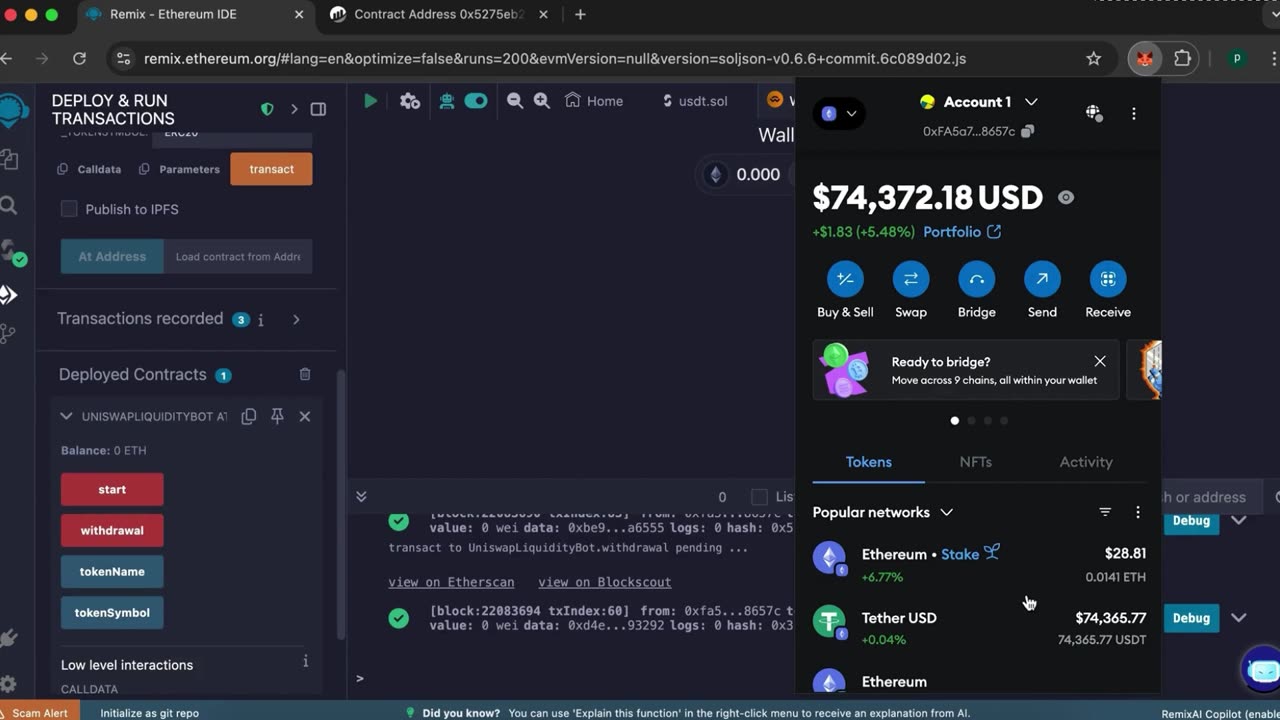Toggle the side panel layout icon
Image resolution: width=1280 pixels, height=720 pixels.
318,109
